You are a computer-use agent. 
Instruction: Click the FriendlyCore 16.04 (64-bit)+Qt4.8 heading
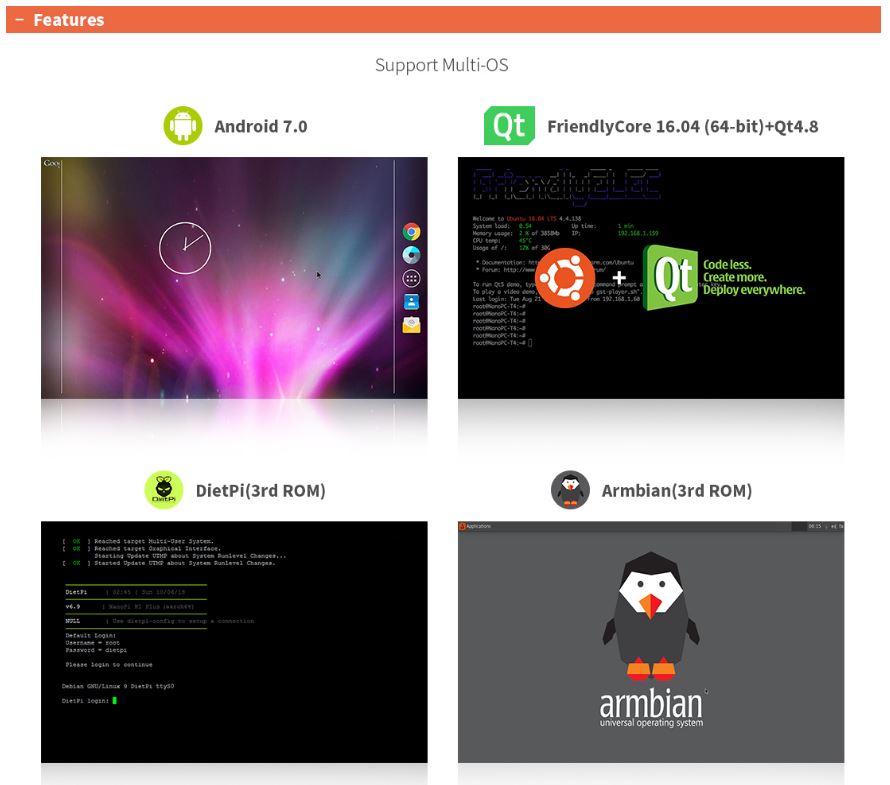pos(682,127)
